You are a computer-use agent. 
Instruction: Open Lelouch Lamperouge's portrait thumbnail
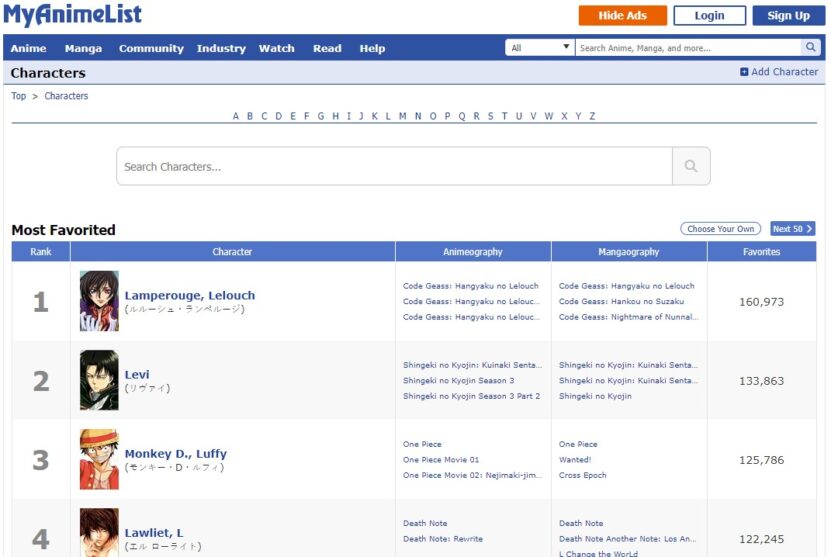point(99,301)
